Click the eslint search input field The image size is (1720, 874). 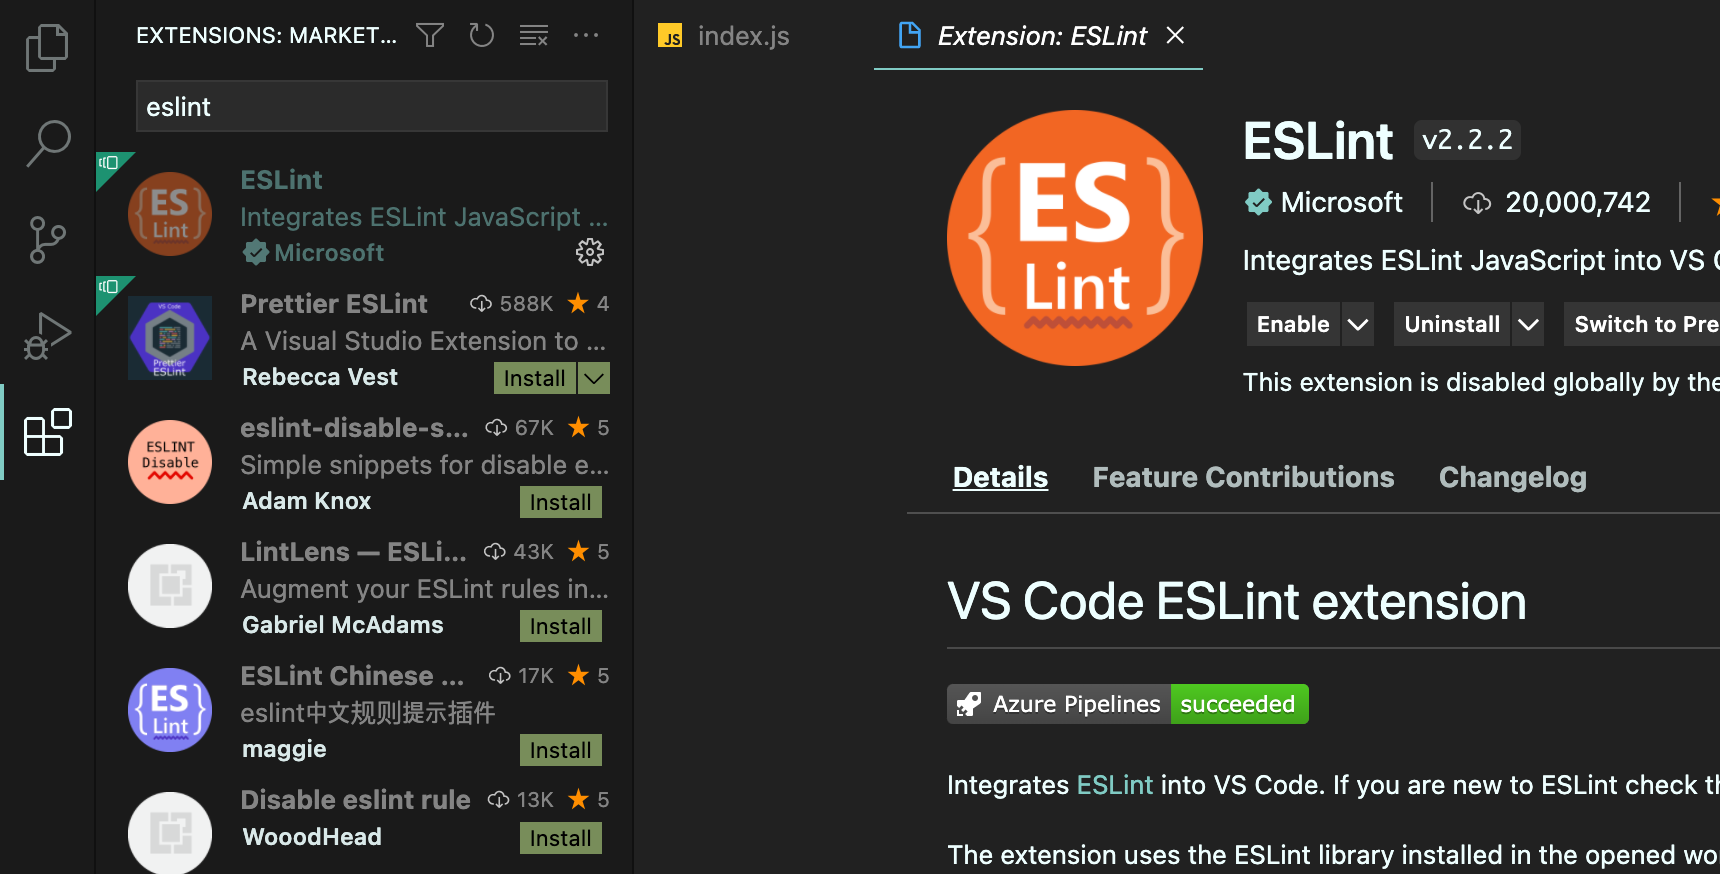372,106
